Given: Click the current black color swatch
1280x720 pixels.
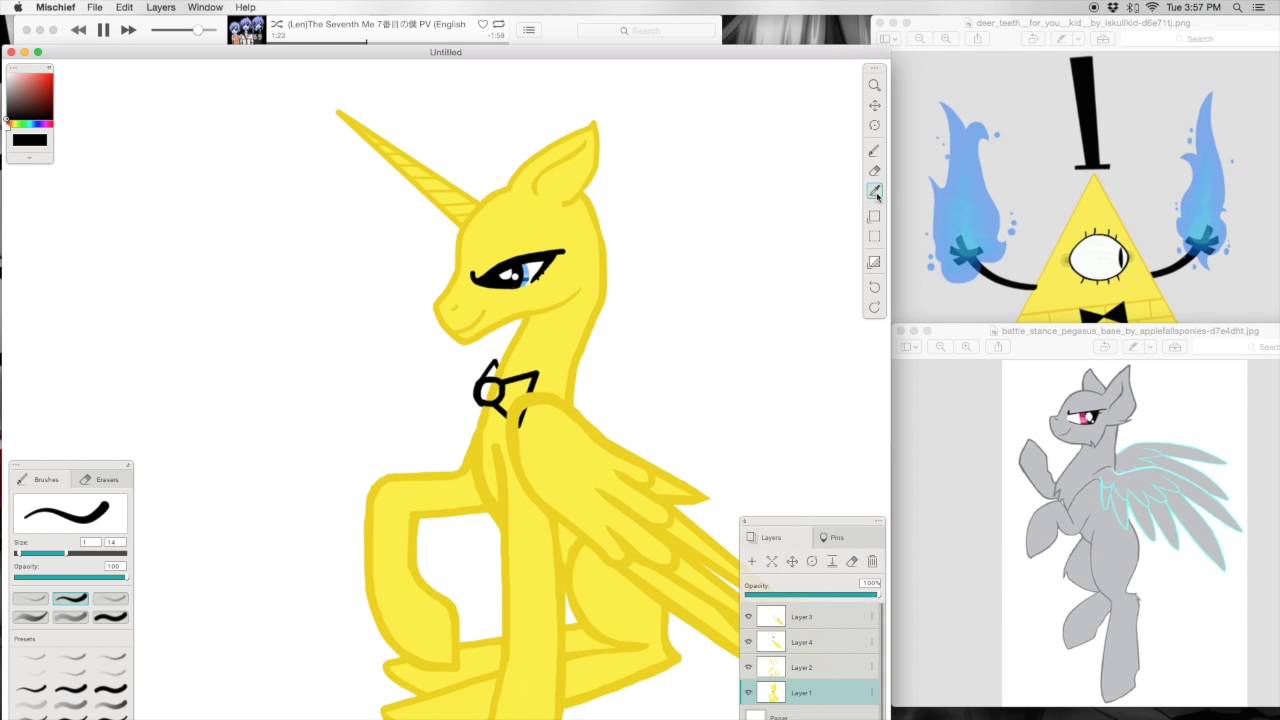Looking at the screenshot, I should [x=29, y=140].
